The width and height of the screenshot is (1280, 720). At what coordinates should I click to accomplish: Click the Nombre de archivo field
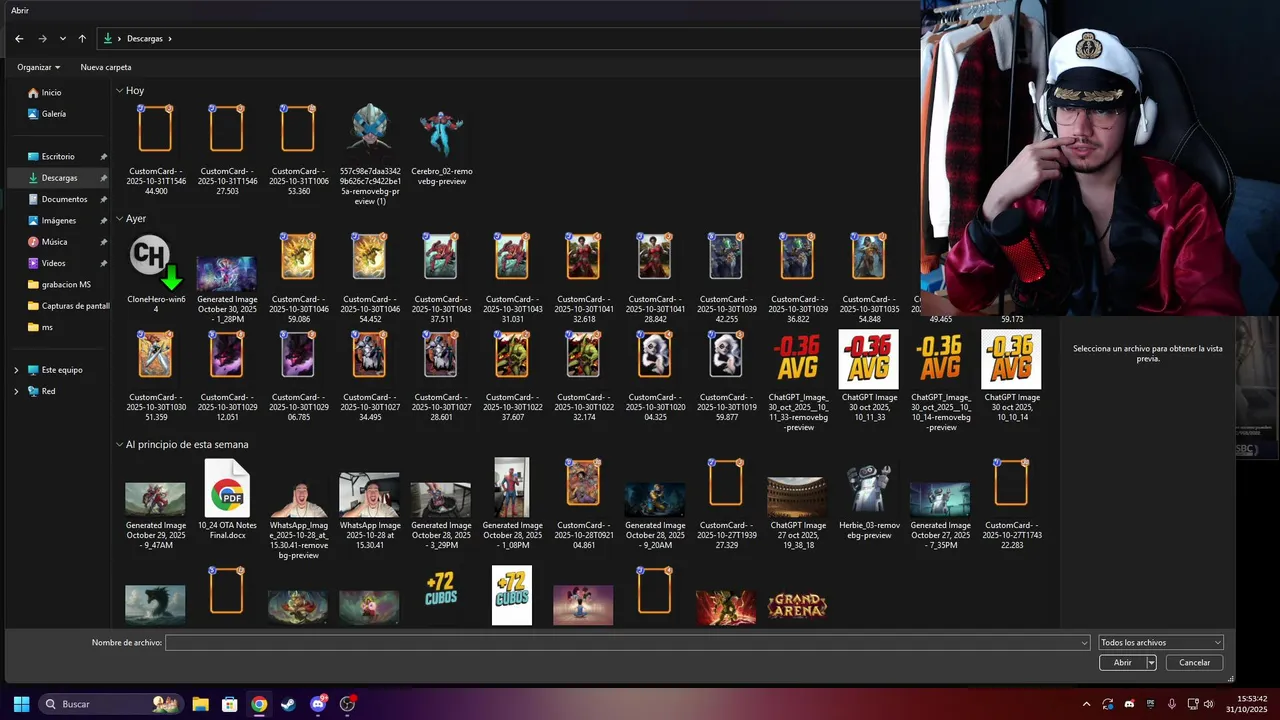[627, 643]
